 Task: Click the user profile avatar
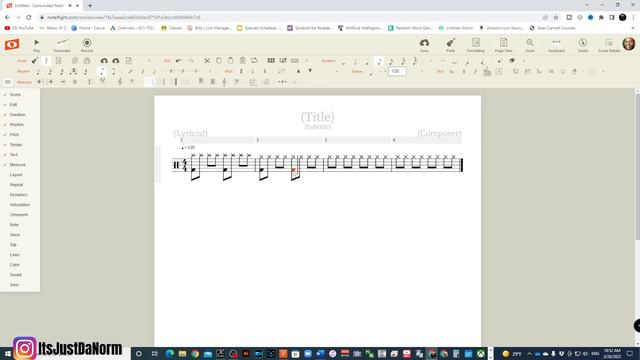pyautogui.click(x=629, y=44)
